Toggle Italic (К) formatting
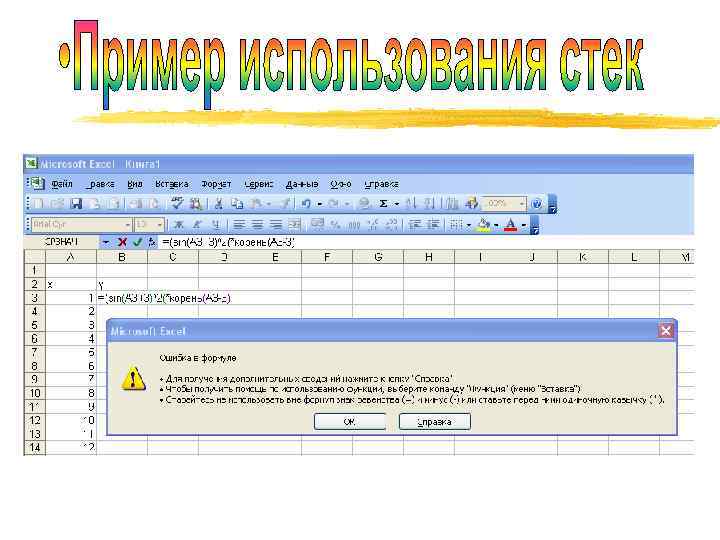Viewport: 720px width, 540px height. 197,225
